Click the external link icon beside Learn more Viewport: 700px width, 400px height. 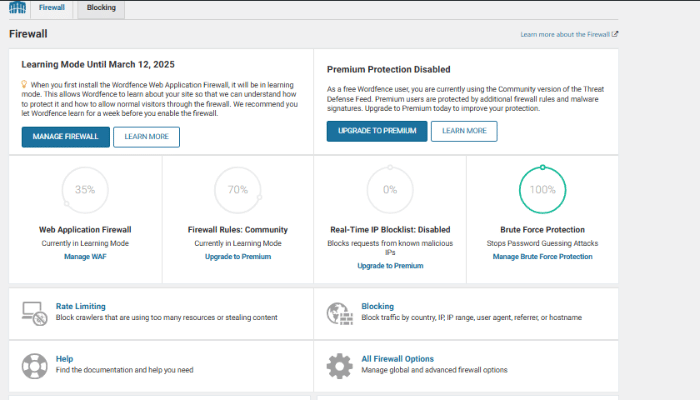[x=615, y=34]
